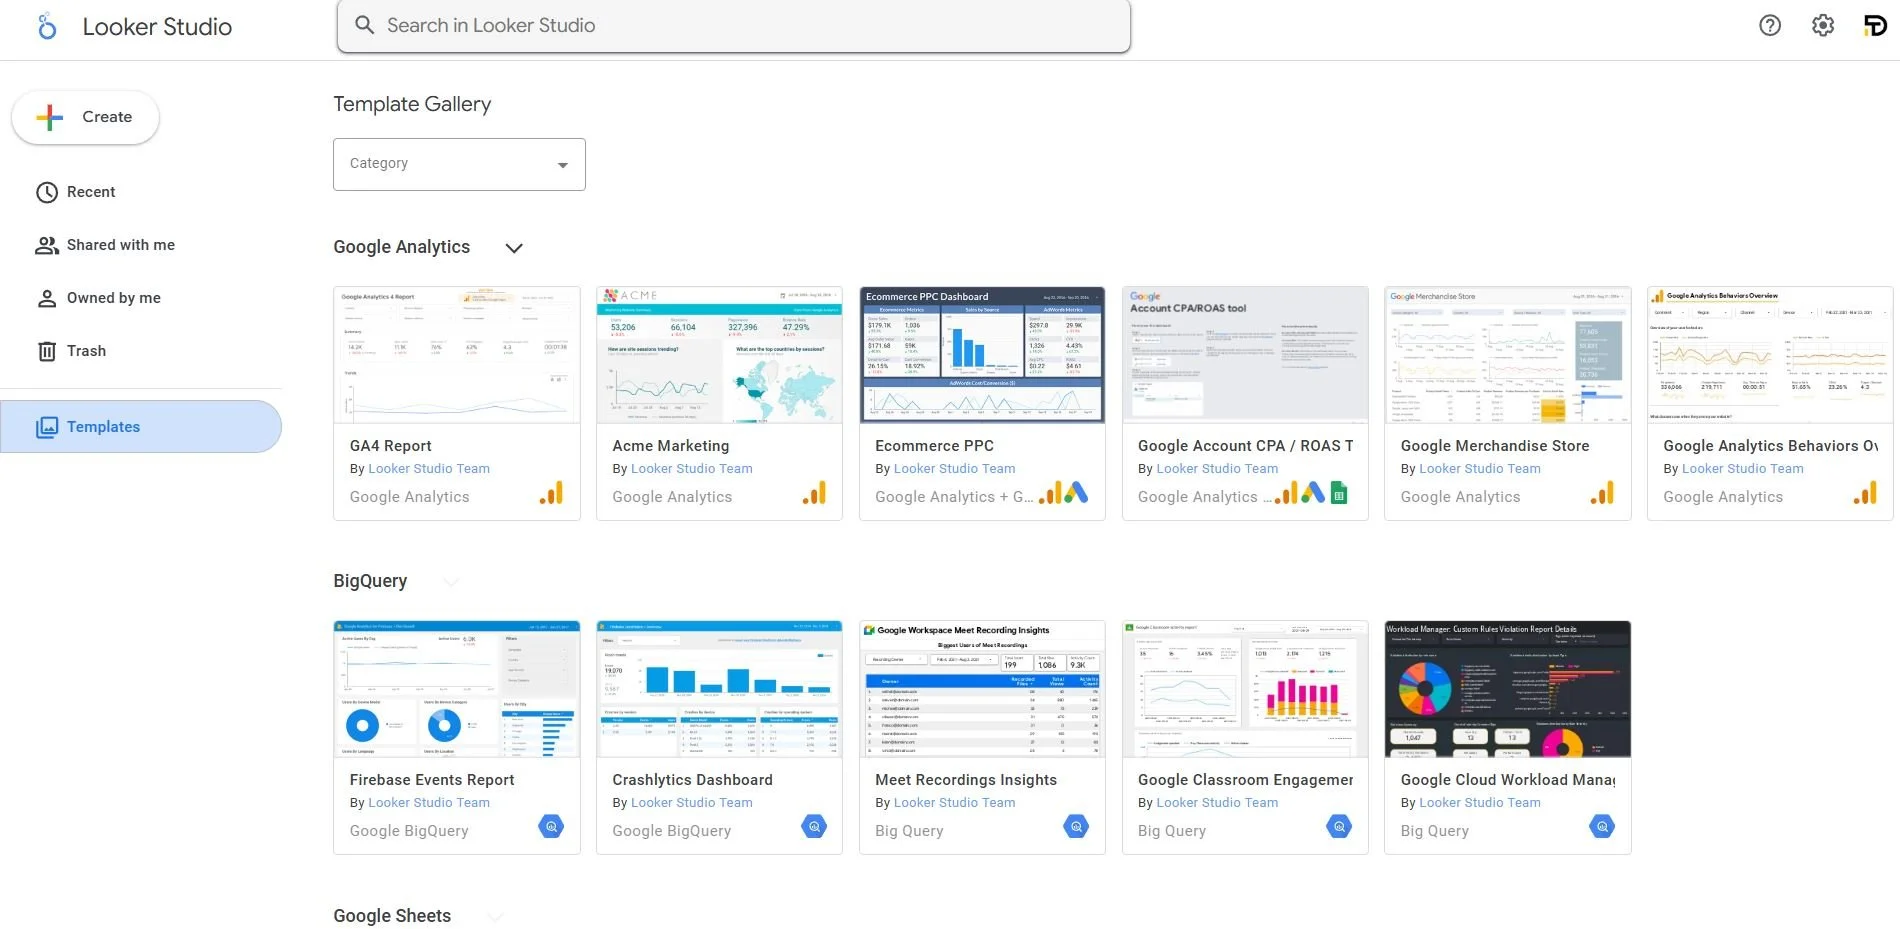Image resolution: width=1900 pixels, height=929 pixels.
Task: Click Analytics icon on Behaviors Overview card
Action: 1866,493
